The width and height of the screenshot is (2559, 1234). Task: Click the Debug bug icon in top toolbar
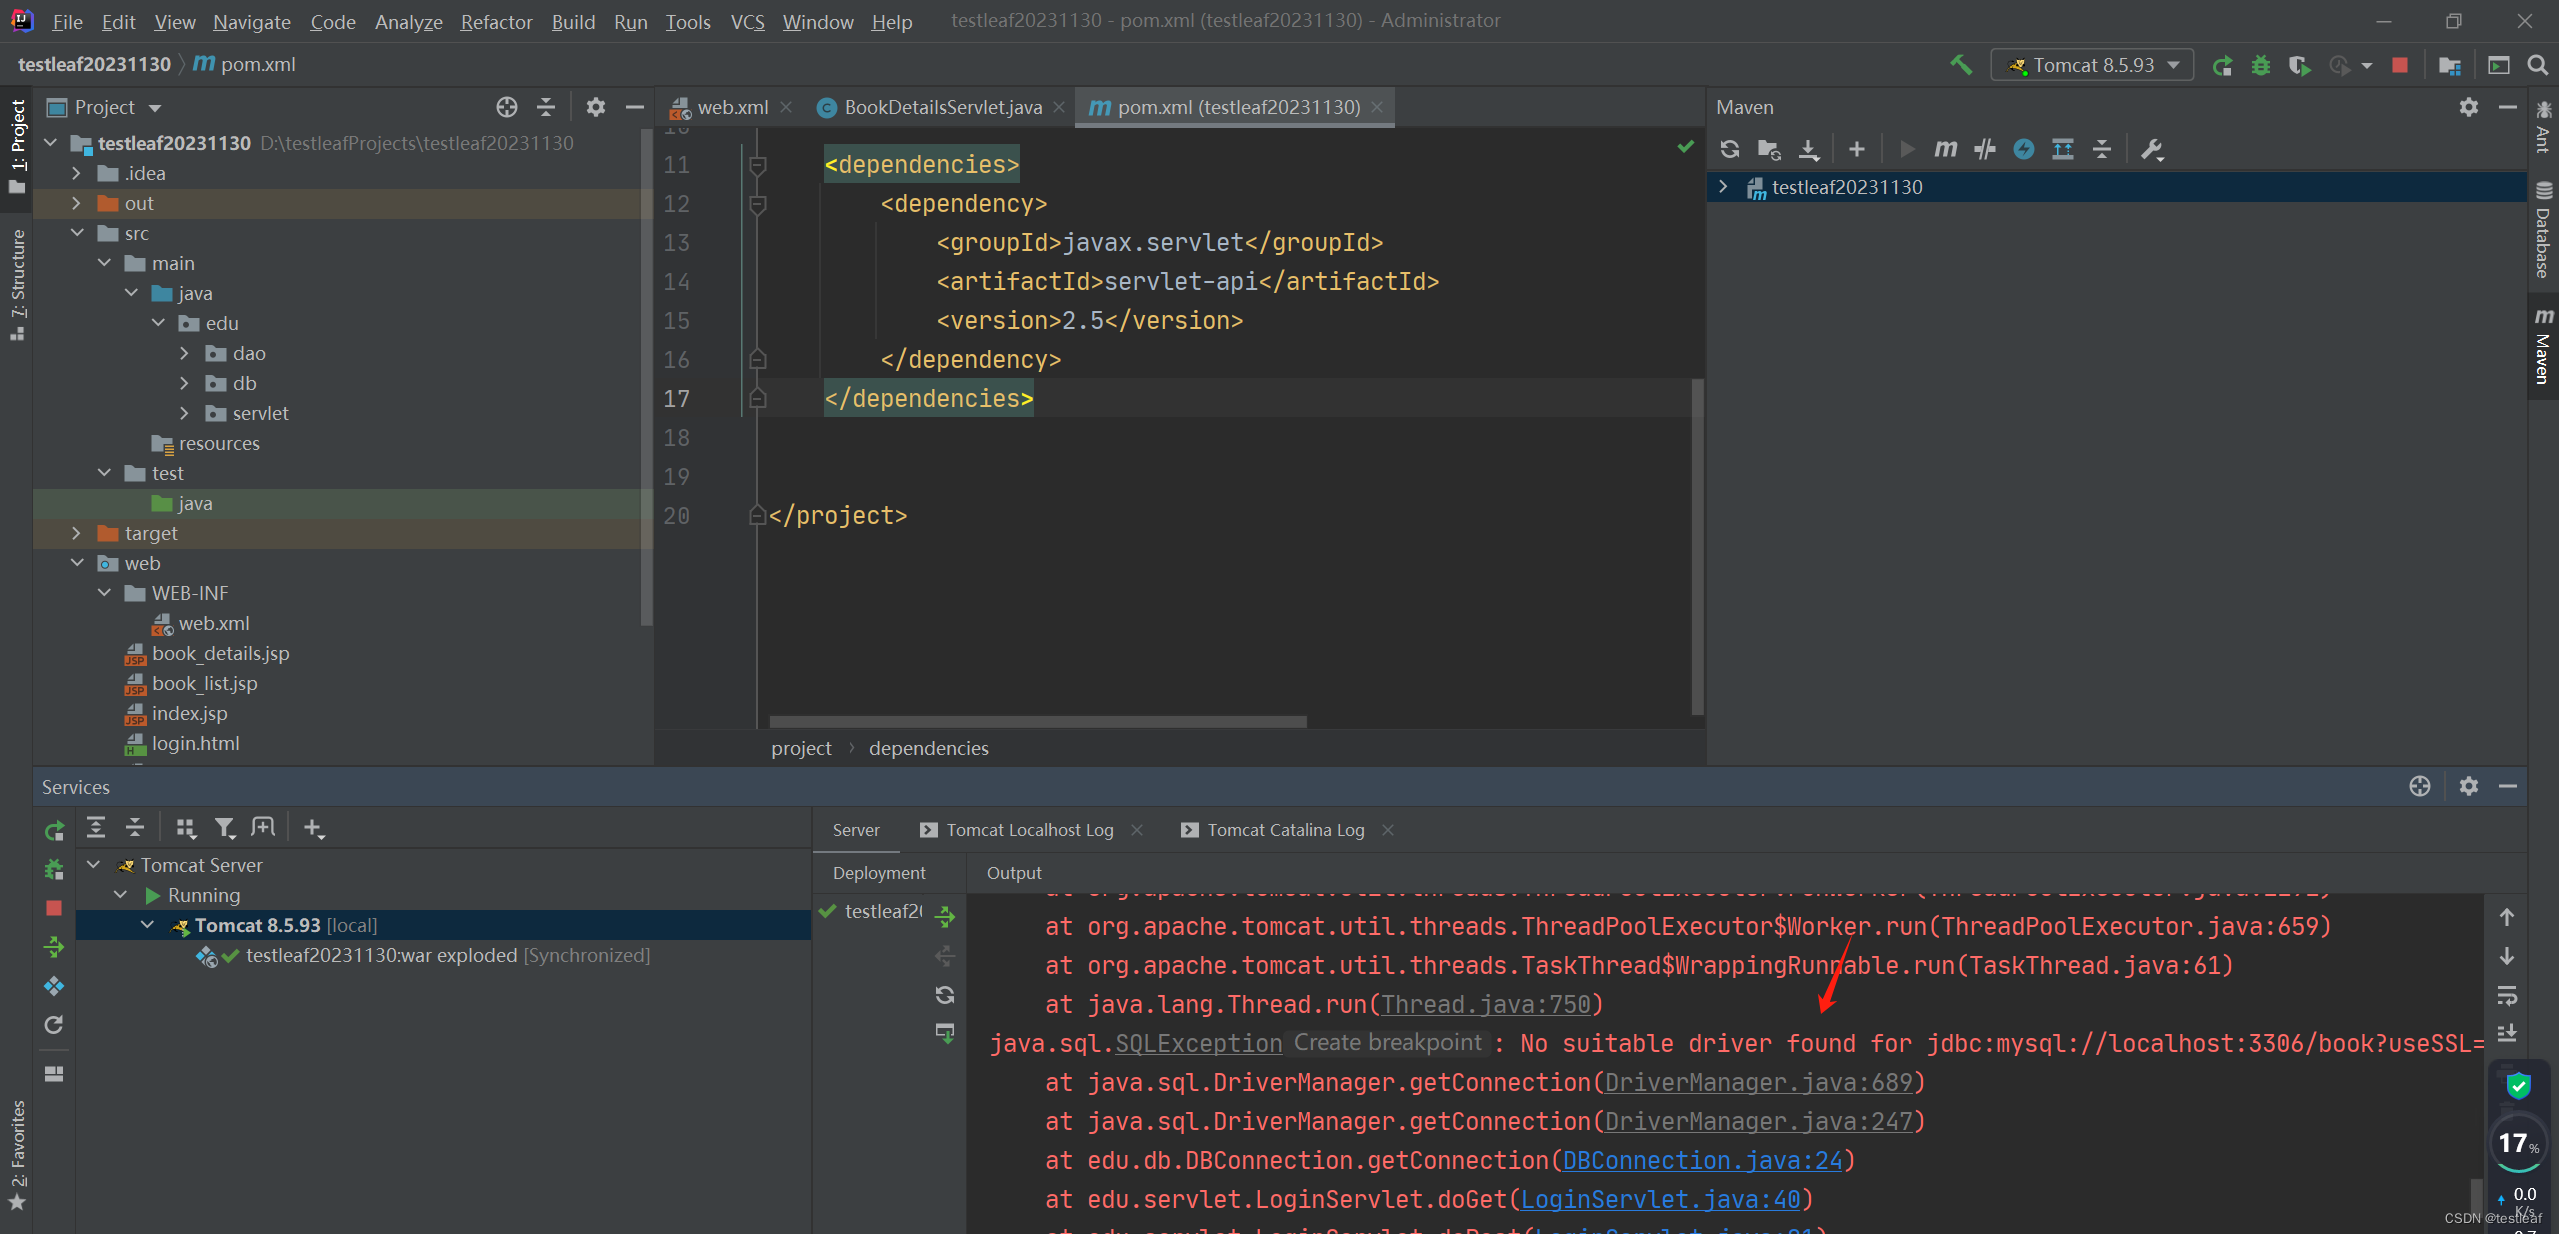point(2260,65)
